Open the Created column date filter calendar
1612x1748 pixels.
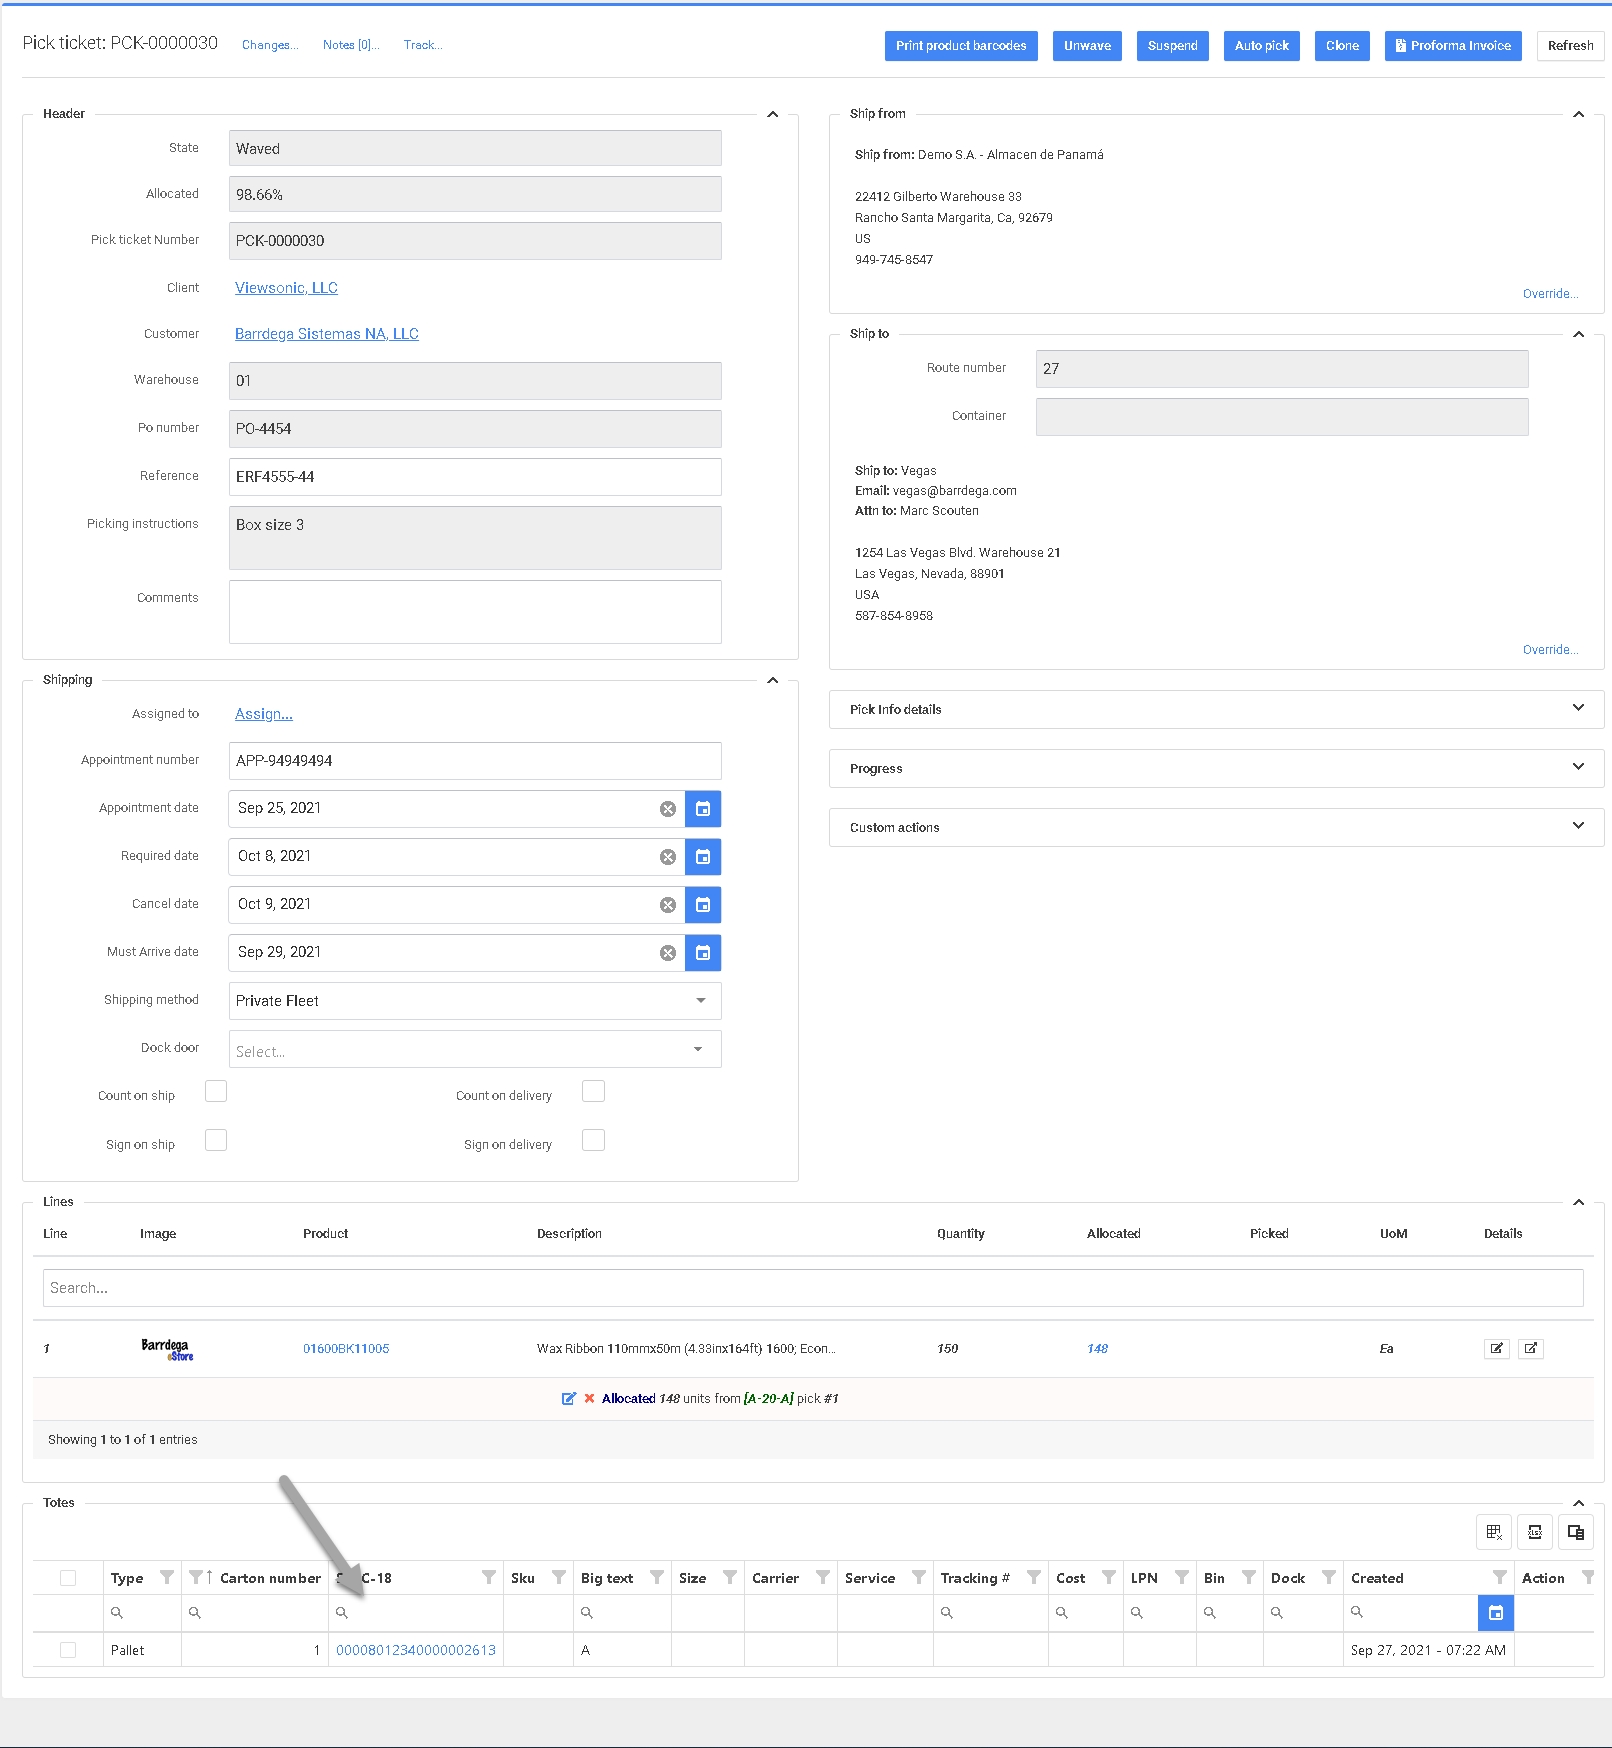click(x=1495, y=1612)
